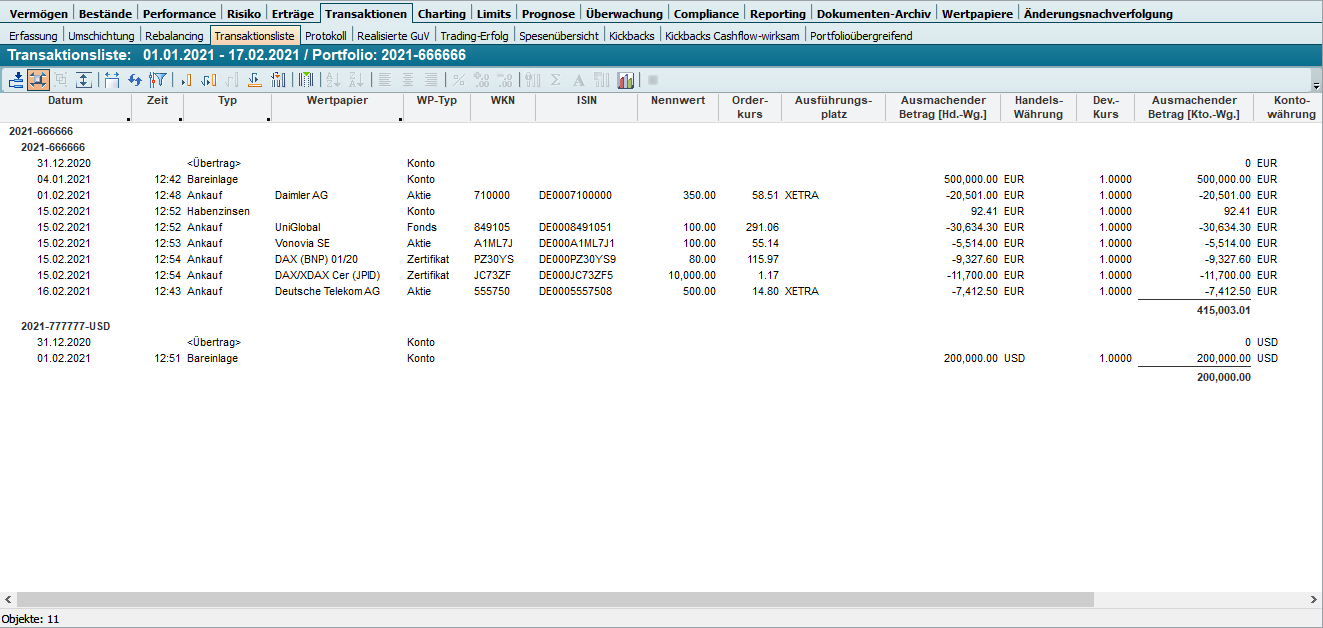This screenshot has height=628, width=1323.
Task: Open the Charting tab
Action: pyautogui.click(x=441, y=14)
